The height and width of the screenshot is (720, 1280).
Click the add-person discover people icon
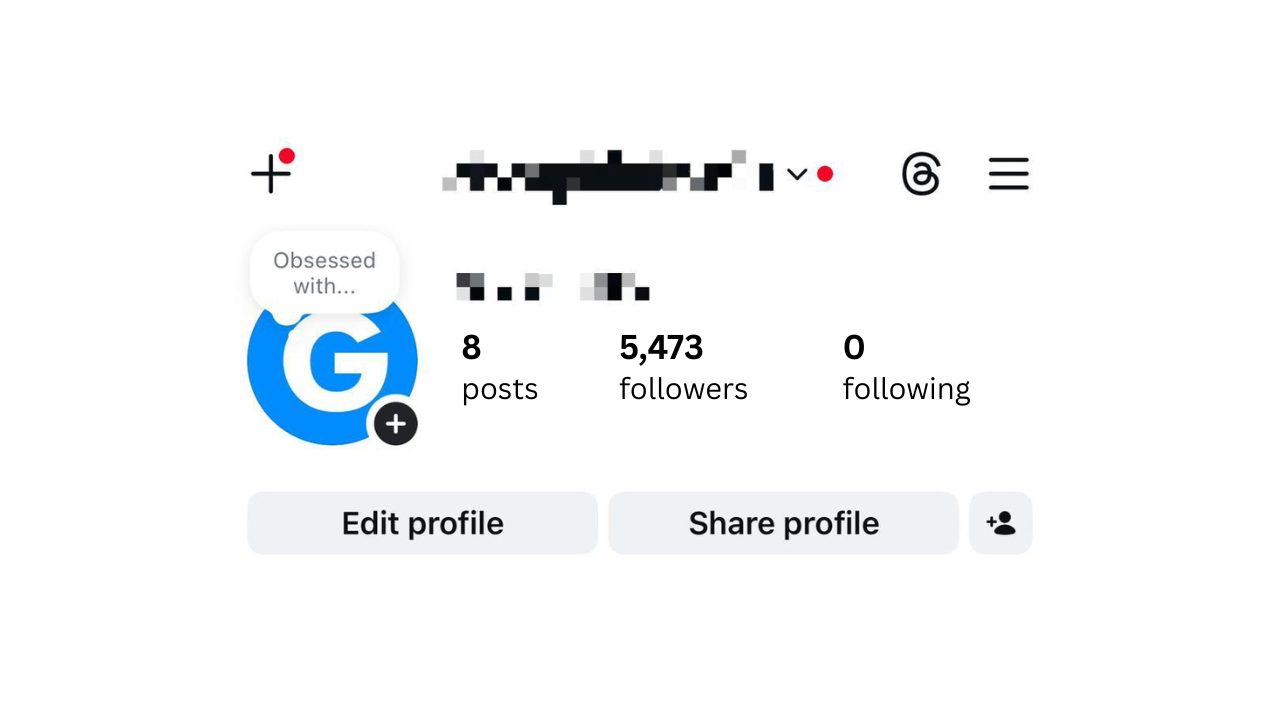coord(1000,523)
